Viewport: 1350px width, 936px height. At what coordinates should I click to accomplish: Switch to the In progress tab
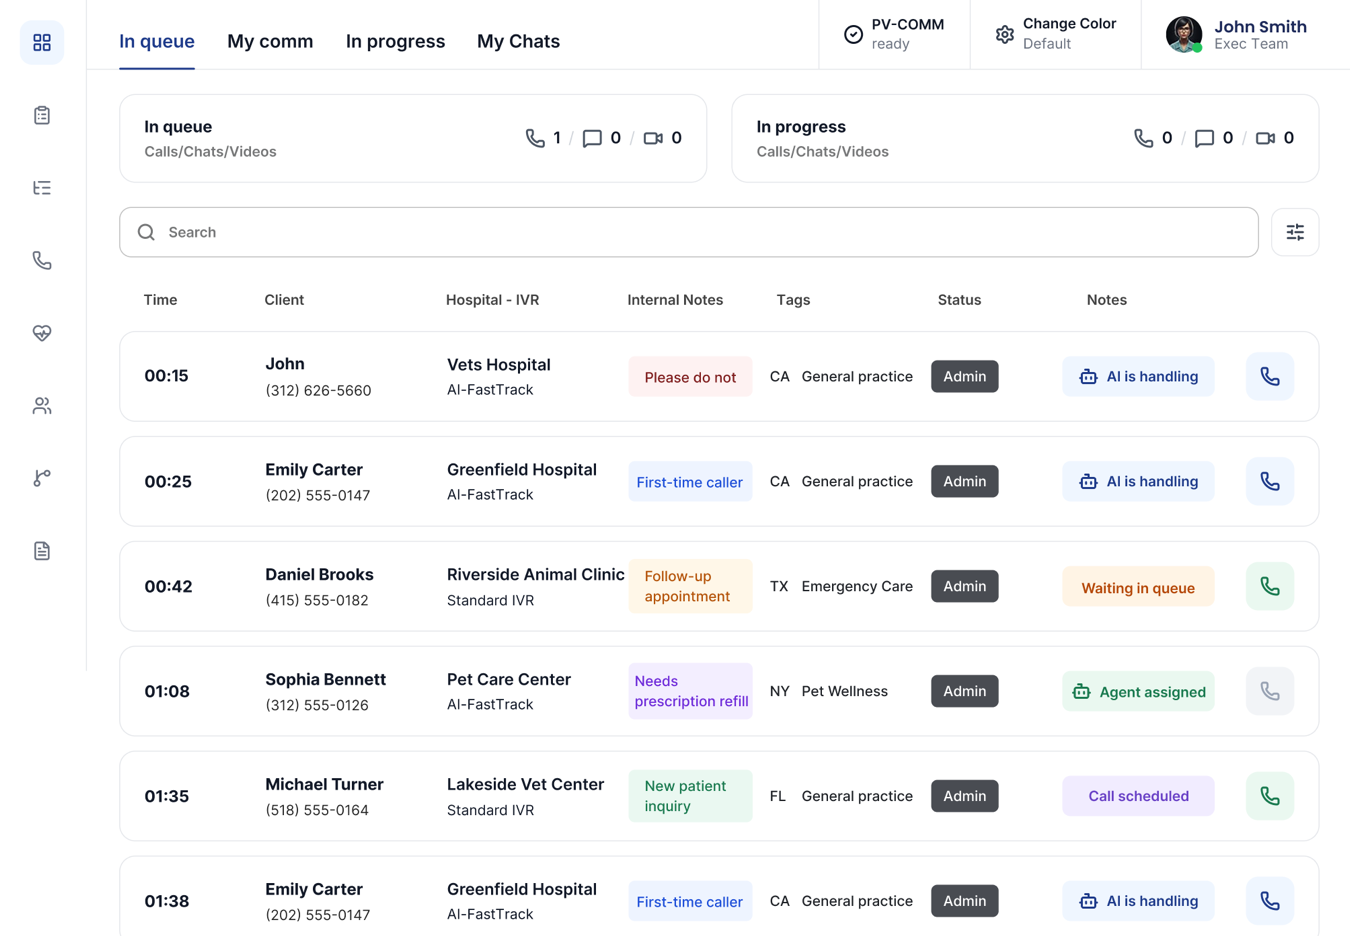tap(395, 41)
